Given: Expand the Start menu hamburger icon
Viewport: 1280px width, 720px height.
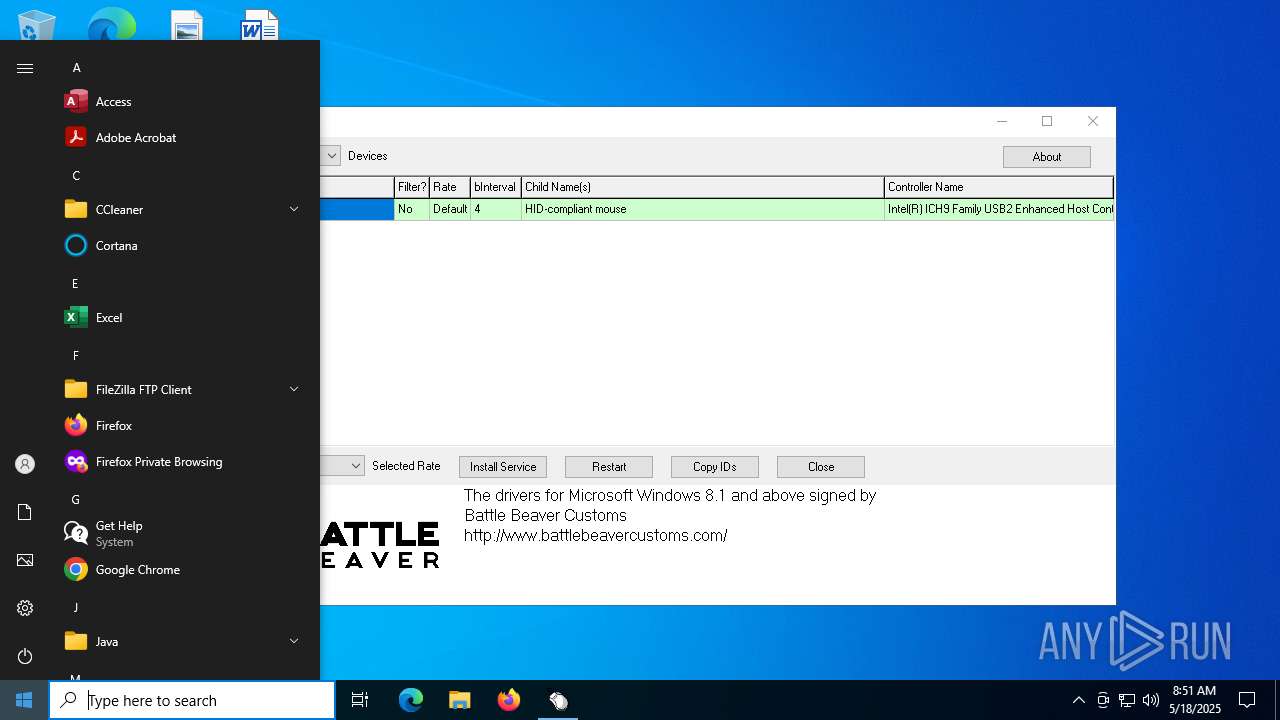Looking at the screenshot, I should (25, 68).
